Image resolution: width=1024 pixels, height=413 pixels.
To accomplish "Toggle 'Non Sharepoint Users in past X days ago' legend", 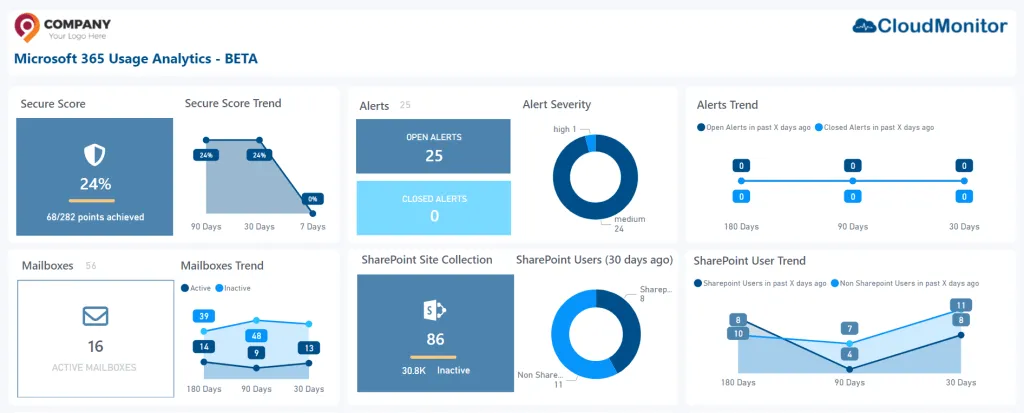I will [x=904, y=283].
